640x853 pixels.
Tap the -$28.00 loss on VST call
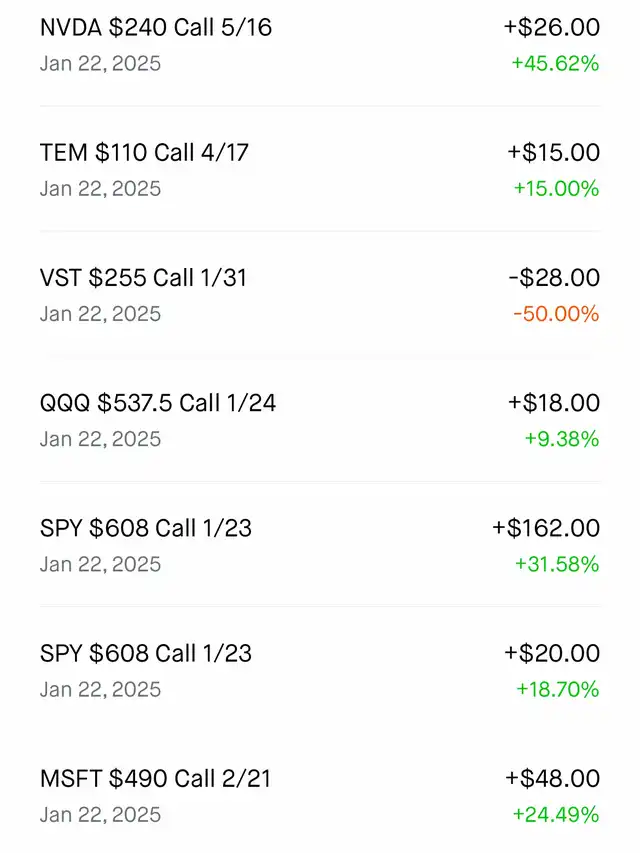pyautogui.click(x=553, y=278)
